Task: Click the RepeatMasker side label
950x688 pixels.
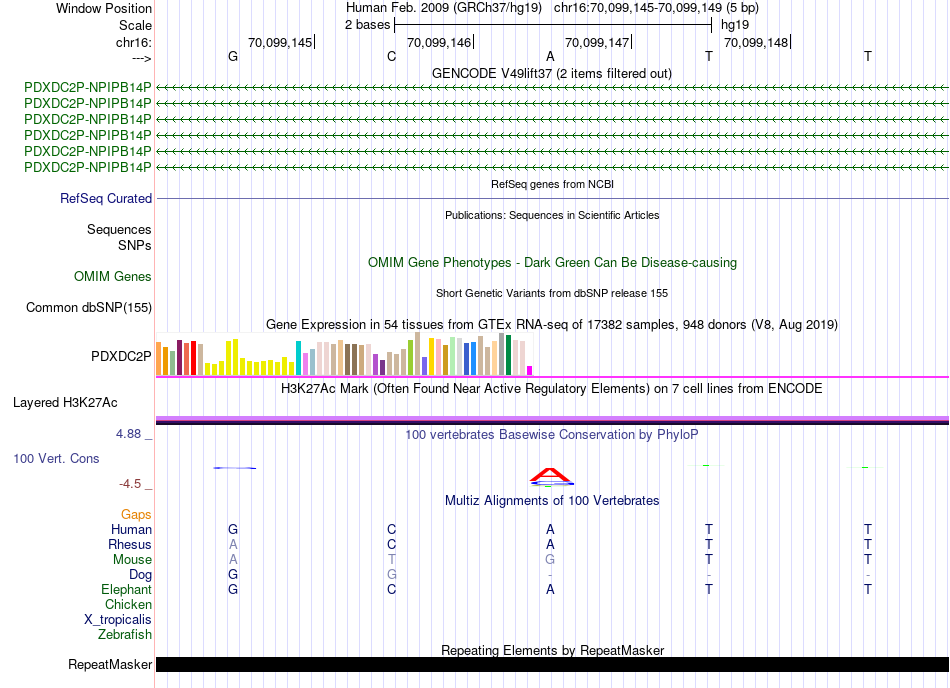Action: [110, 664]
